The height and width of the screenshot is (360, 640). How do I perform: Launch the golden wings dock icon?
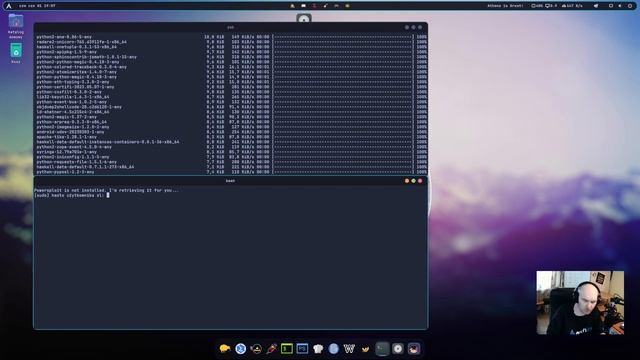pos(365,349)
